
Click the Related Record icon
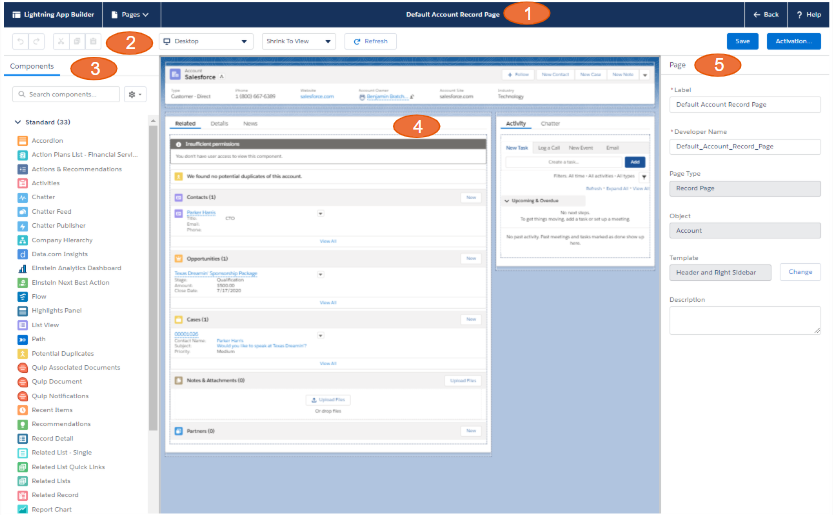pyautogui.click(x=22, y=495)
